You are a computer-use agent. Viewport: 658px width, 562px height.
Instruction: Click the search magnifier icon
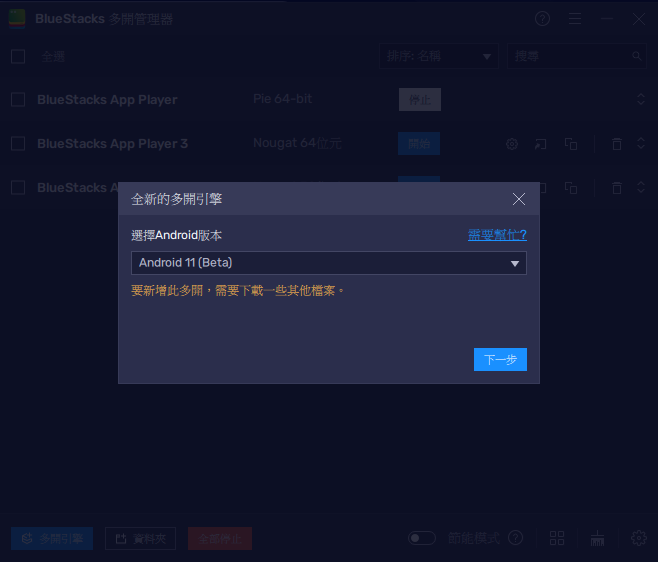tap(636, 56)
